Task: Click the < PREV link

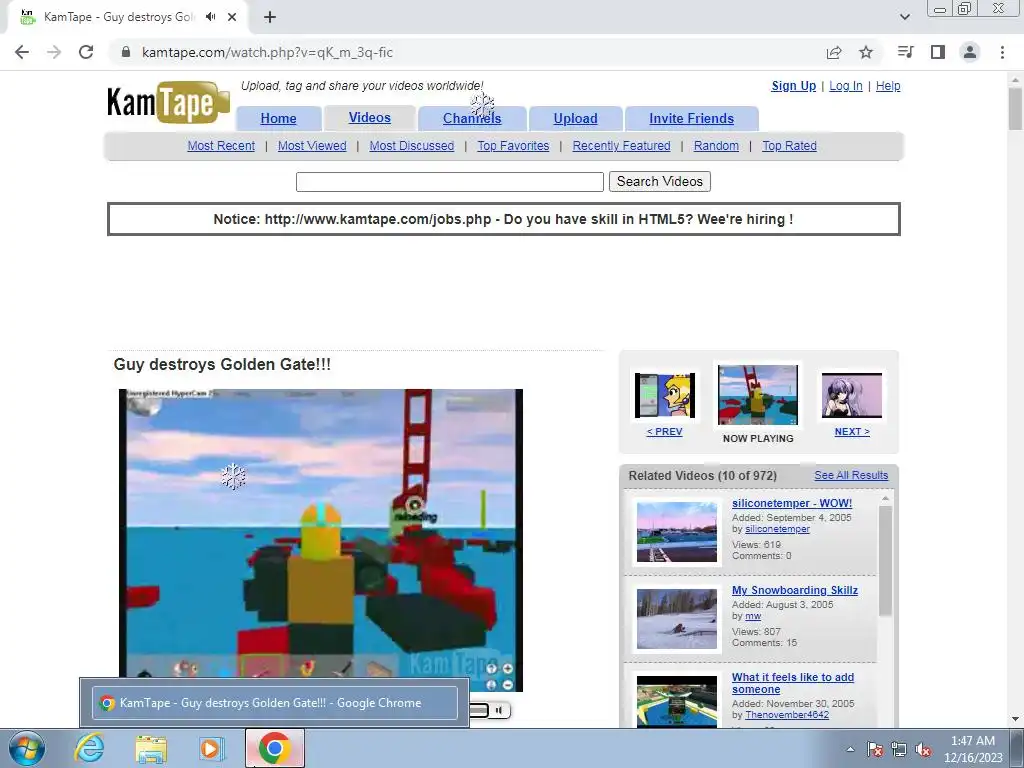Action: point(665,432)
